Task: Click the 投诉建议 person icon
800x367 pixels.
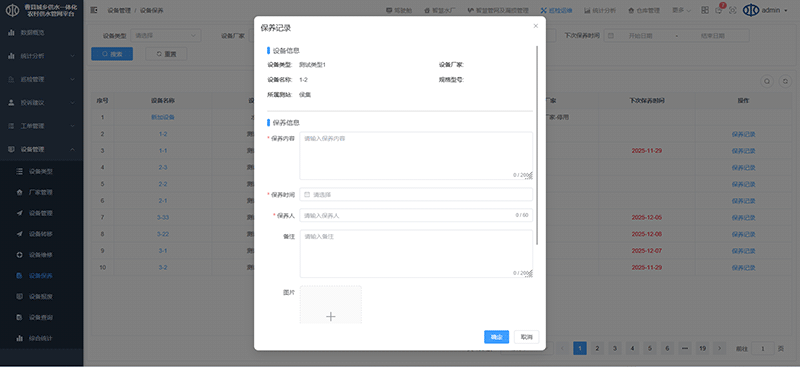Action: [11, 103]
